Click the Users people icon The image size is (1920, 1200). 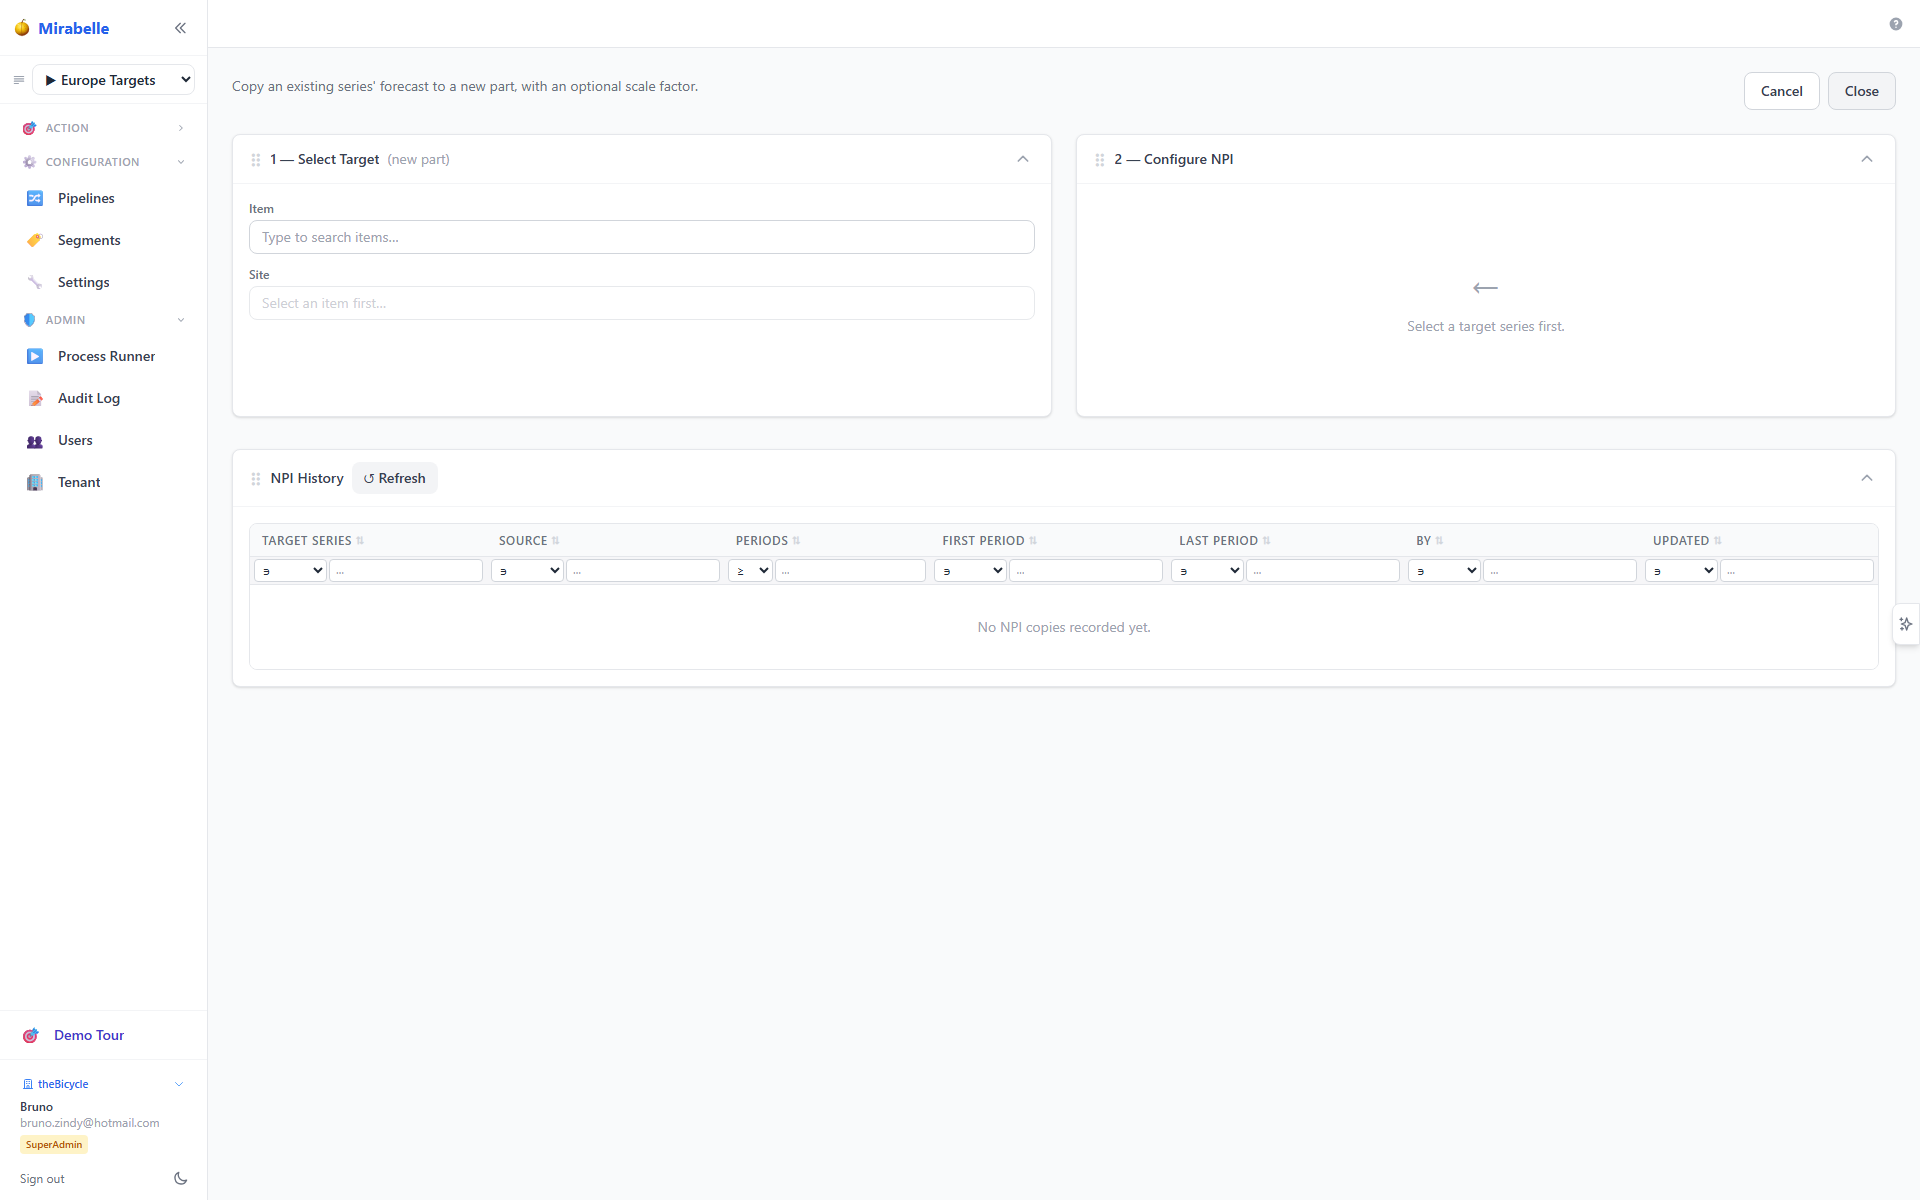(35, 441)
